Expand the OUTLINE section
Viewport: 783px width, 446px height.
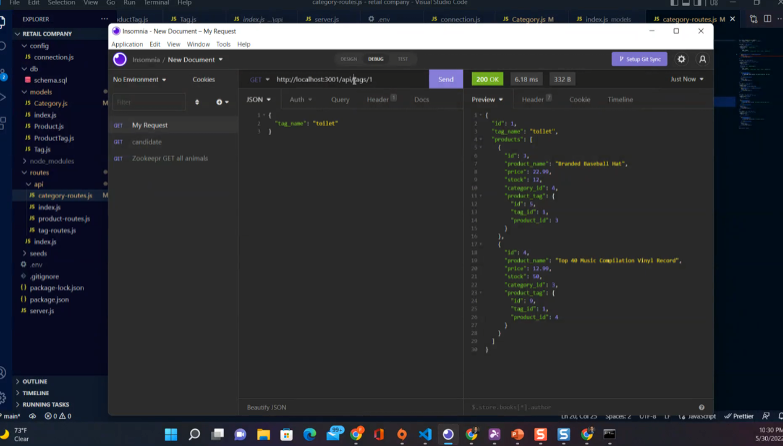tap(34, 381)
